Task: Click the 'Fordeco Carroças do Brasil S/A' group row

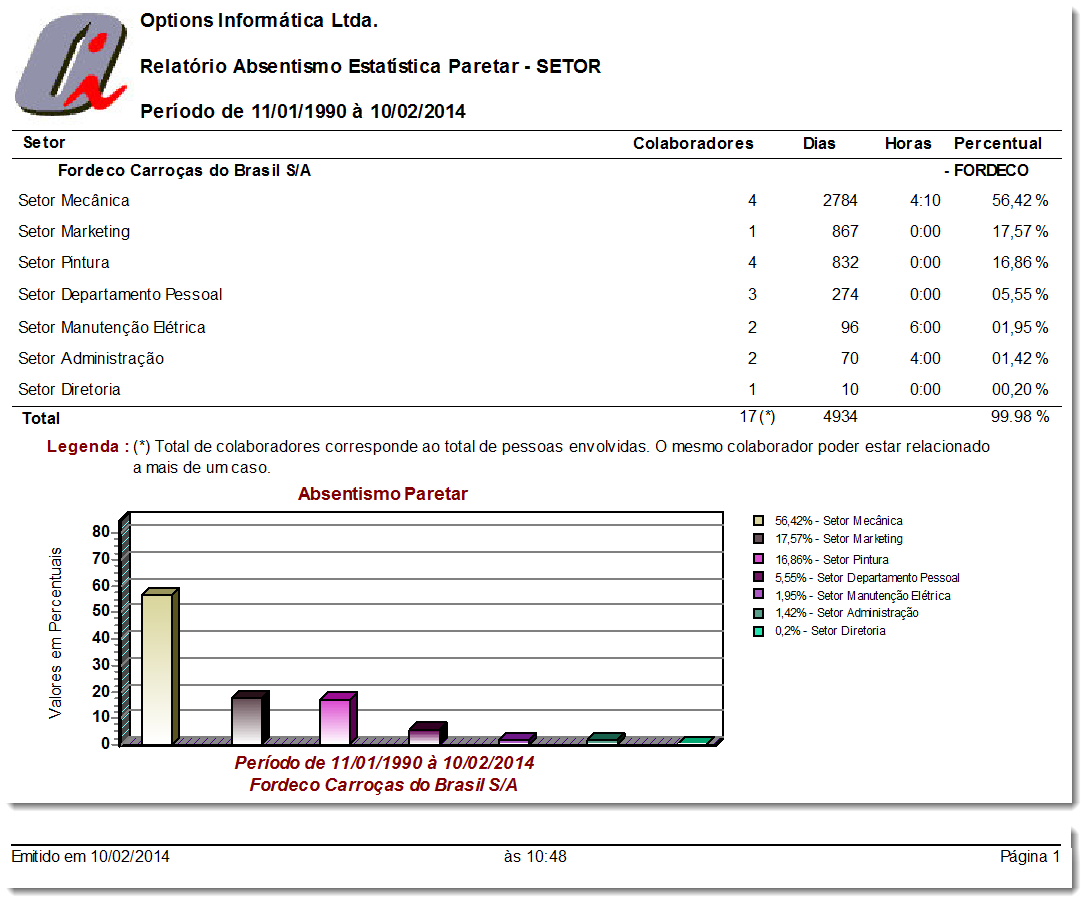Action: [x=184, y=170]
